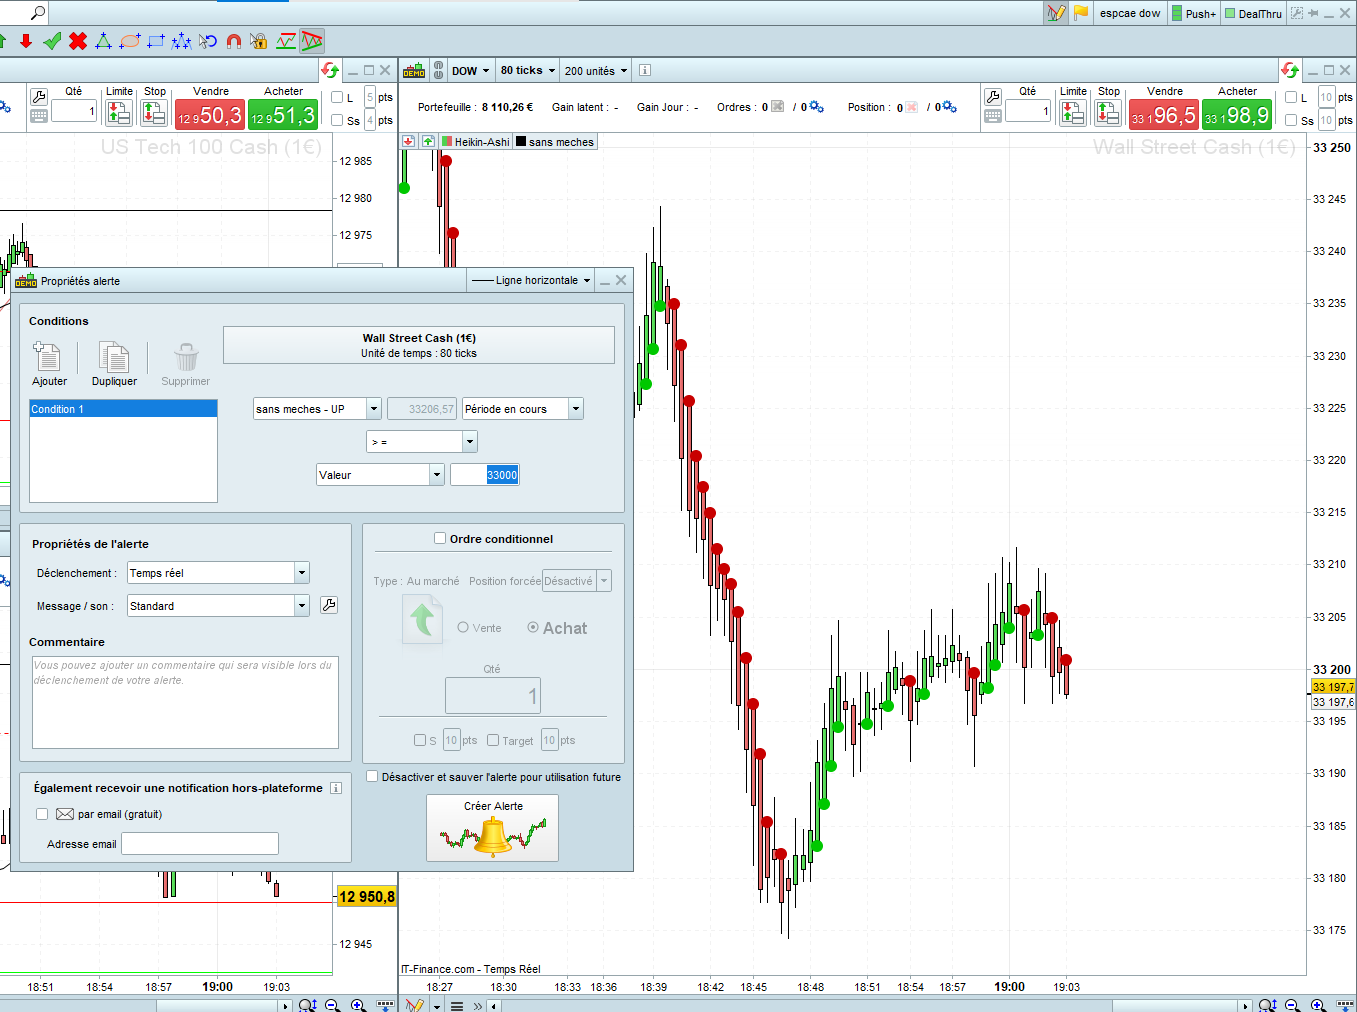
Task: Click the Commentaire text area
Action: (185, 702)
